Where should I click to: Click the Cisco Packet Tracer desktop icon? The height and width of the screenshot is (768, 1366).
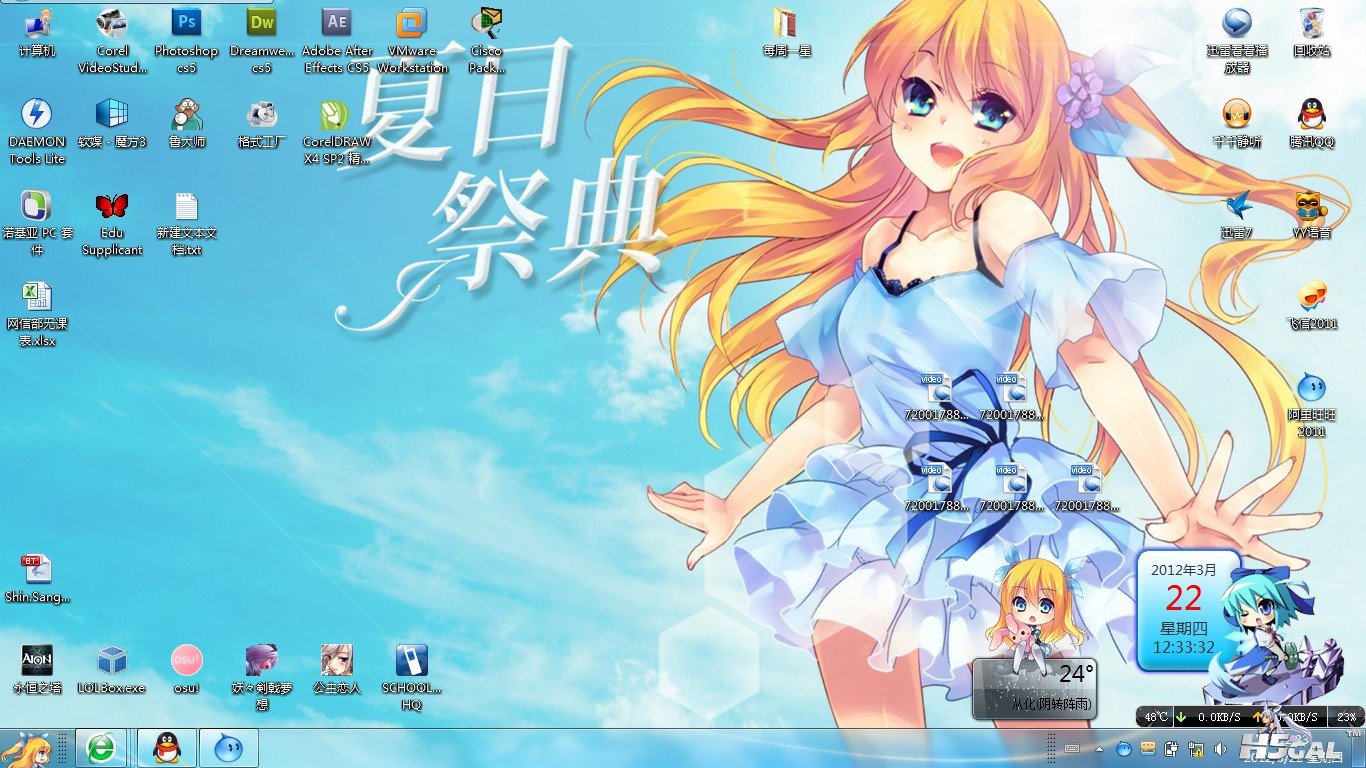(x=487, y=41)
